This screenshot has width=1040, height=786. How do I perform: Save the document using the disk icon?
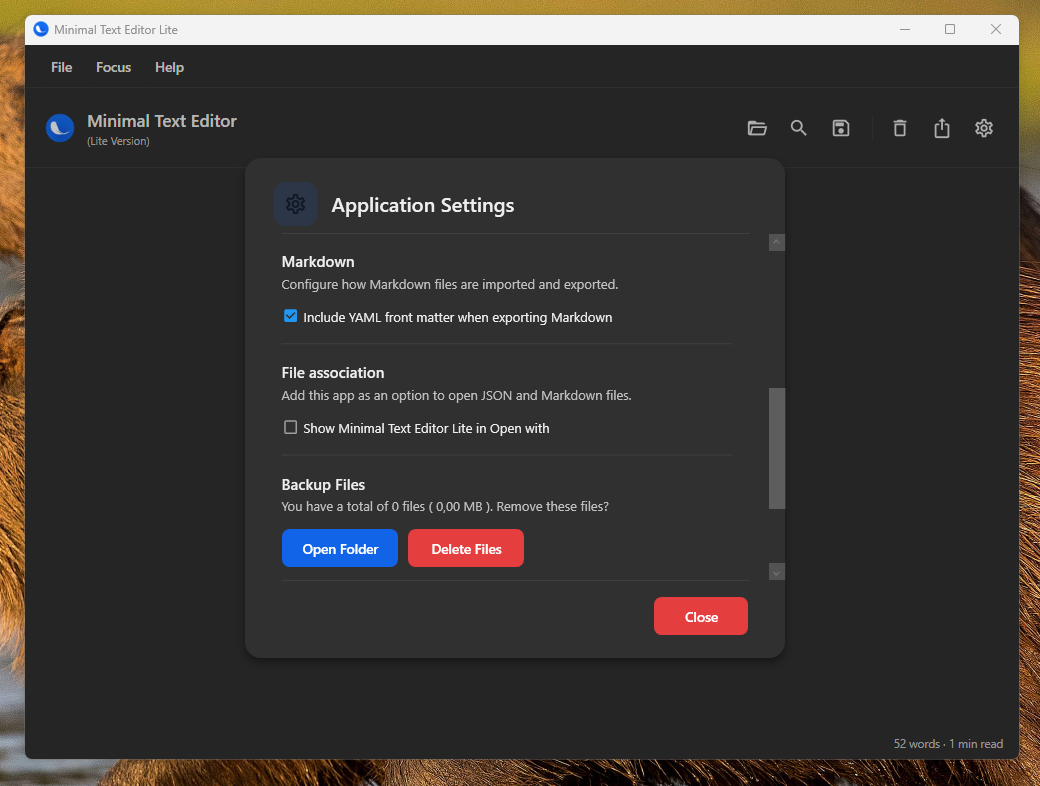click(840, 128)
